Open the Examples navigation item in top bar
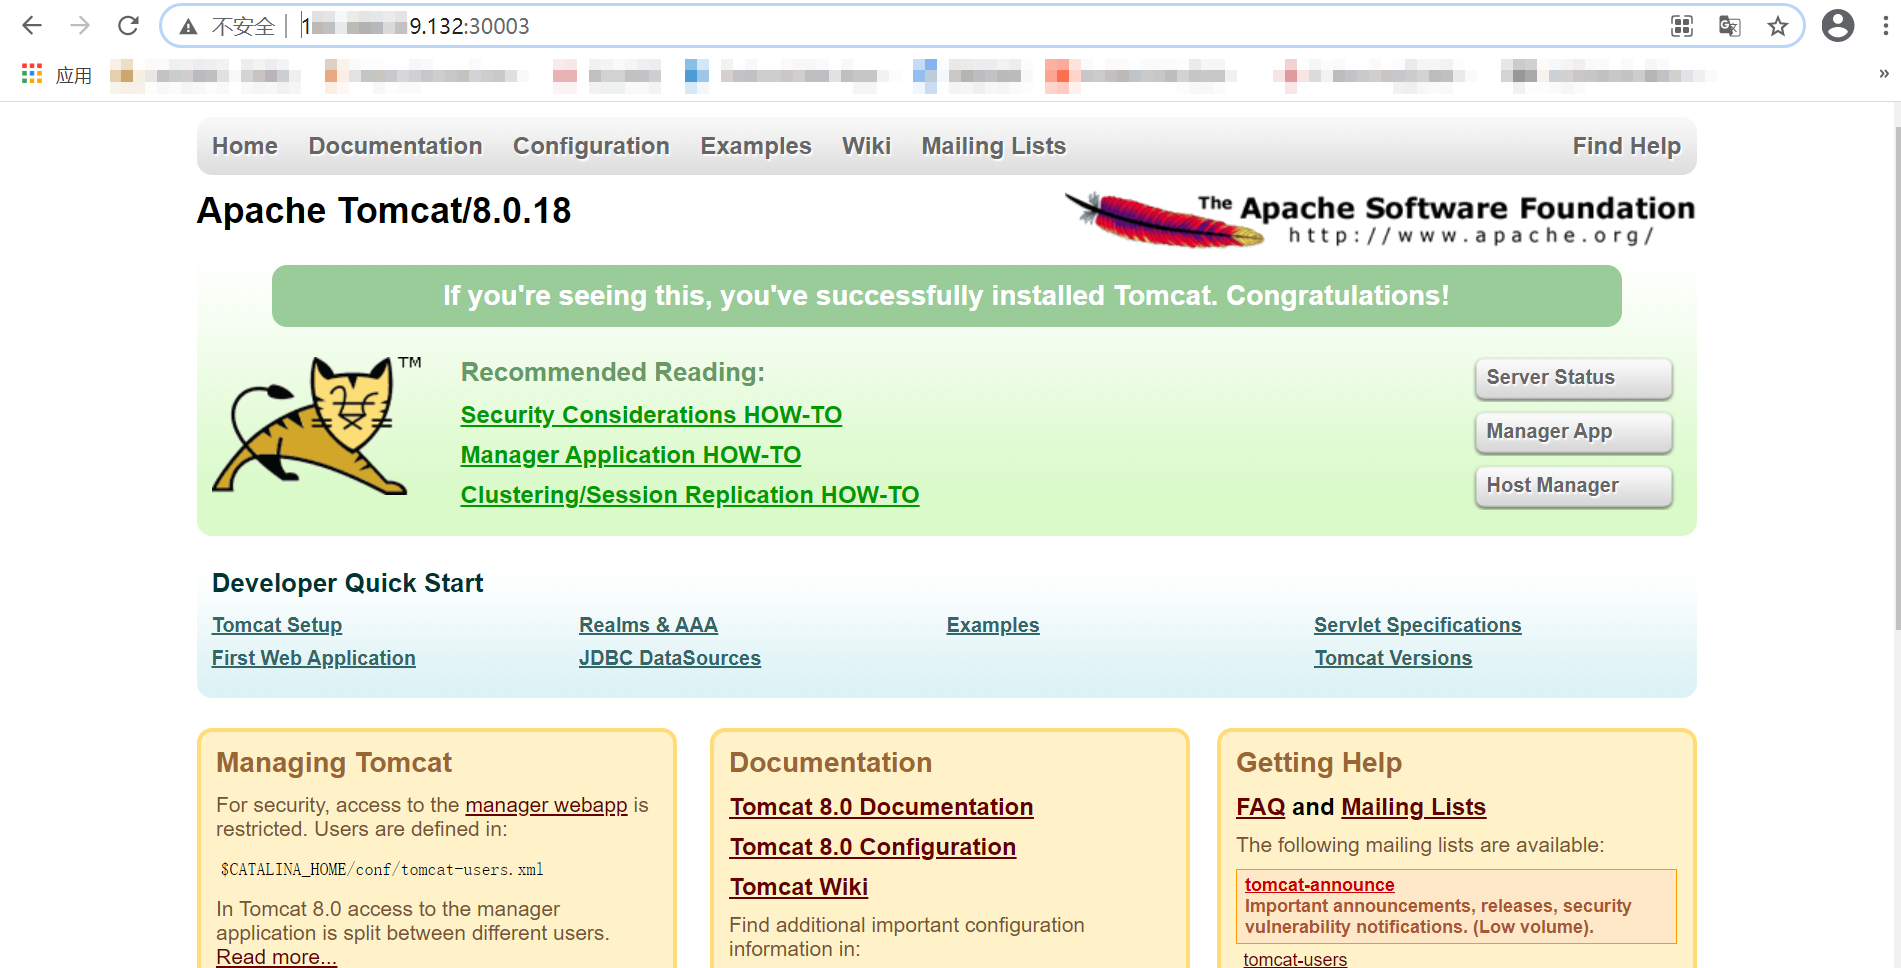 756,146
